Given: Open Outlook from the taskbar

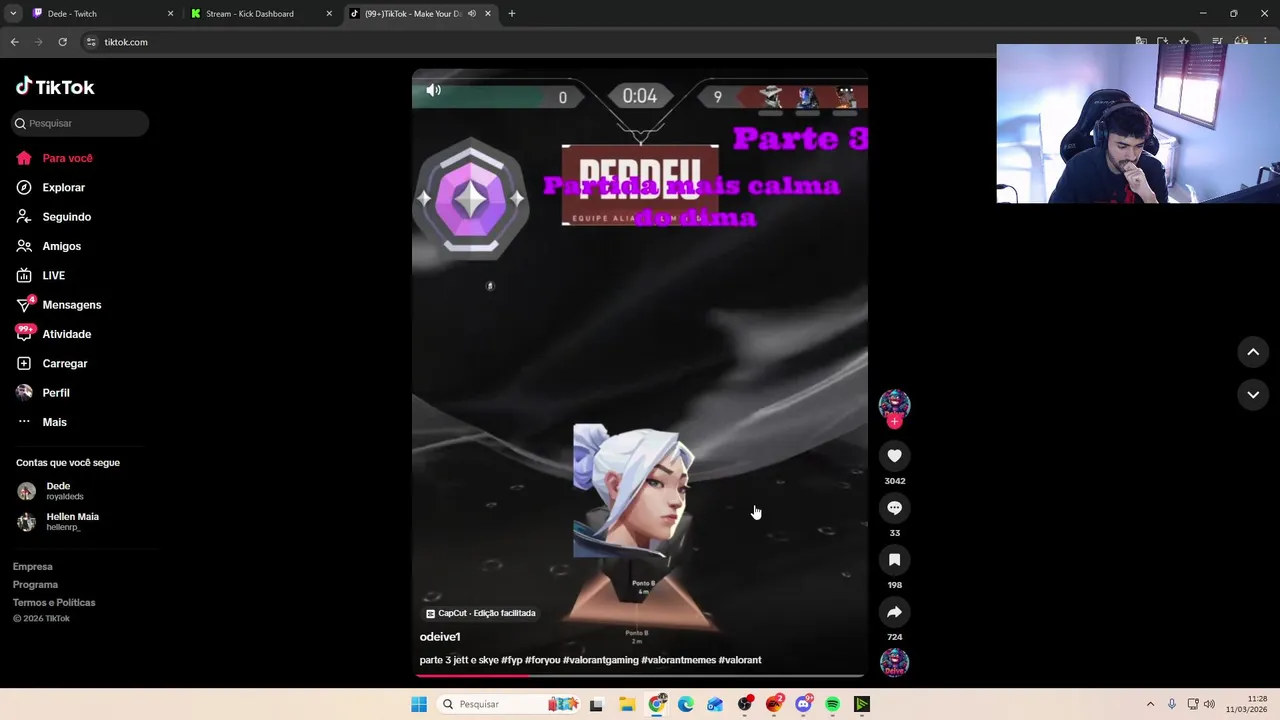Looking at the screenshot, I should [x=715, y=704].
